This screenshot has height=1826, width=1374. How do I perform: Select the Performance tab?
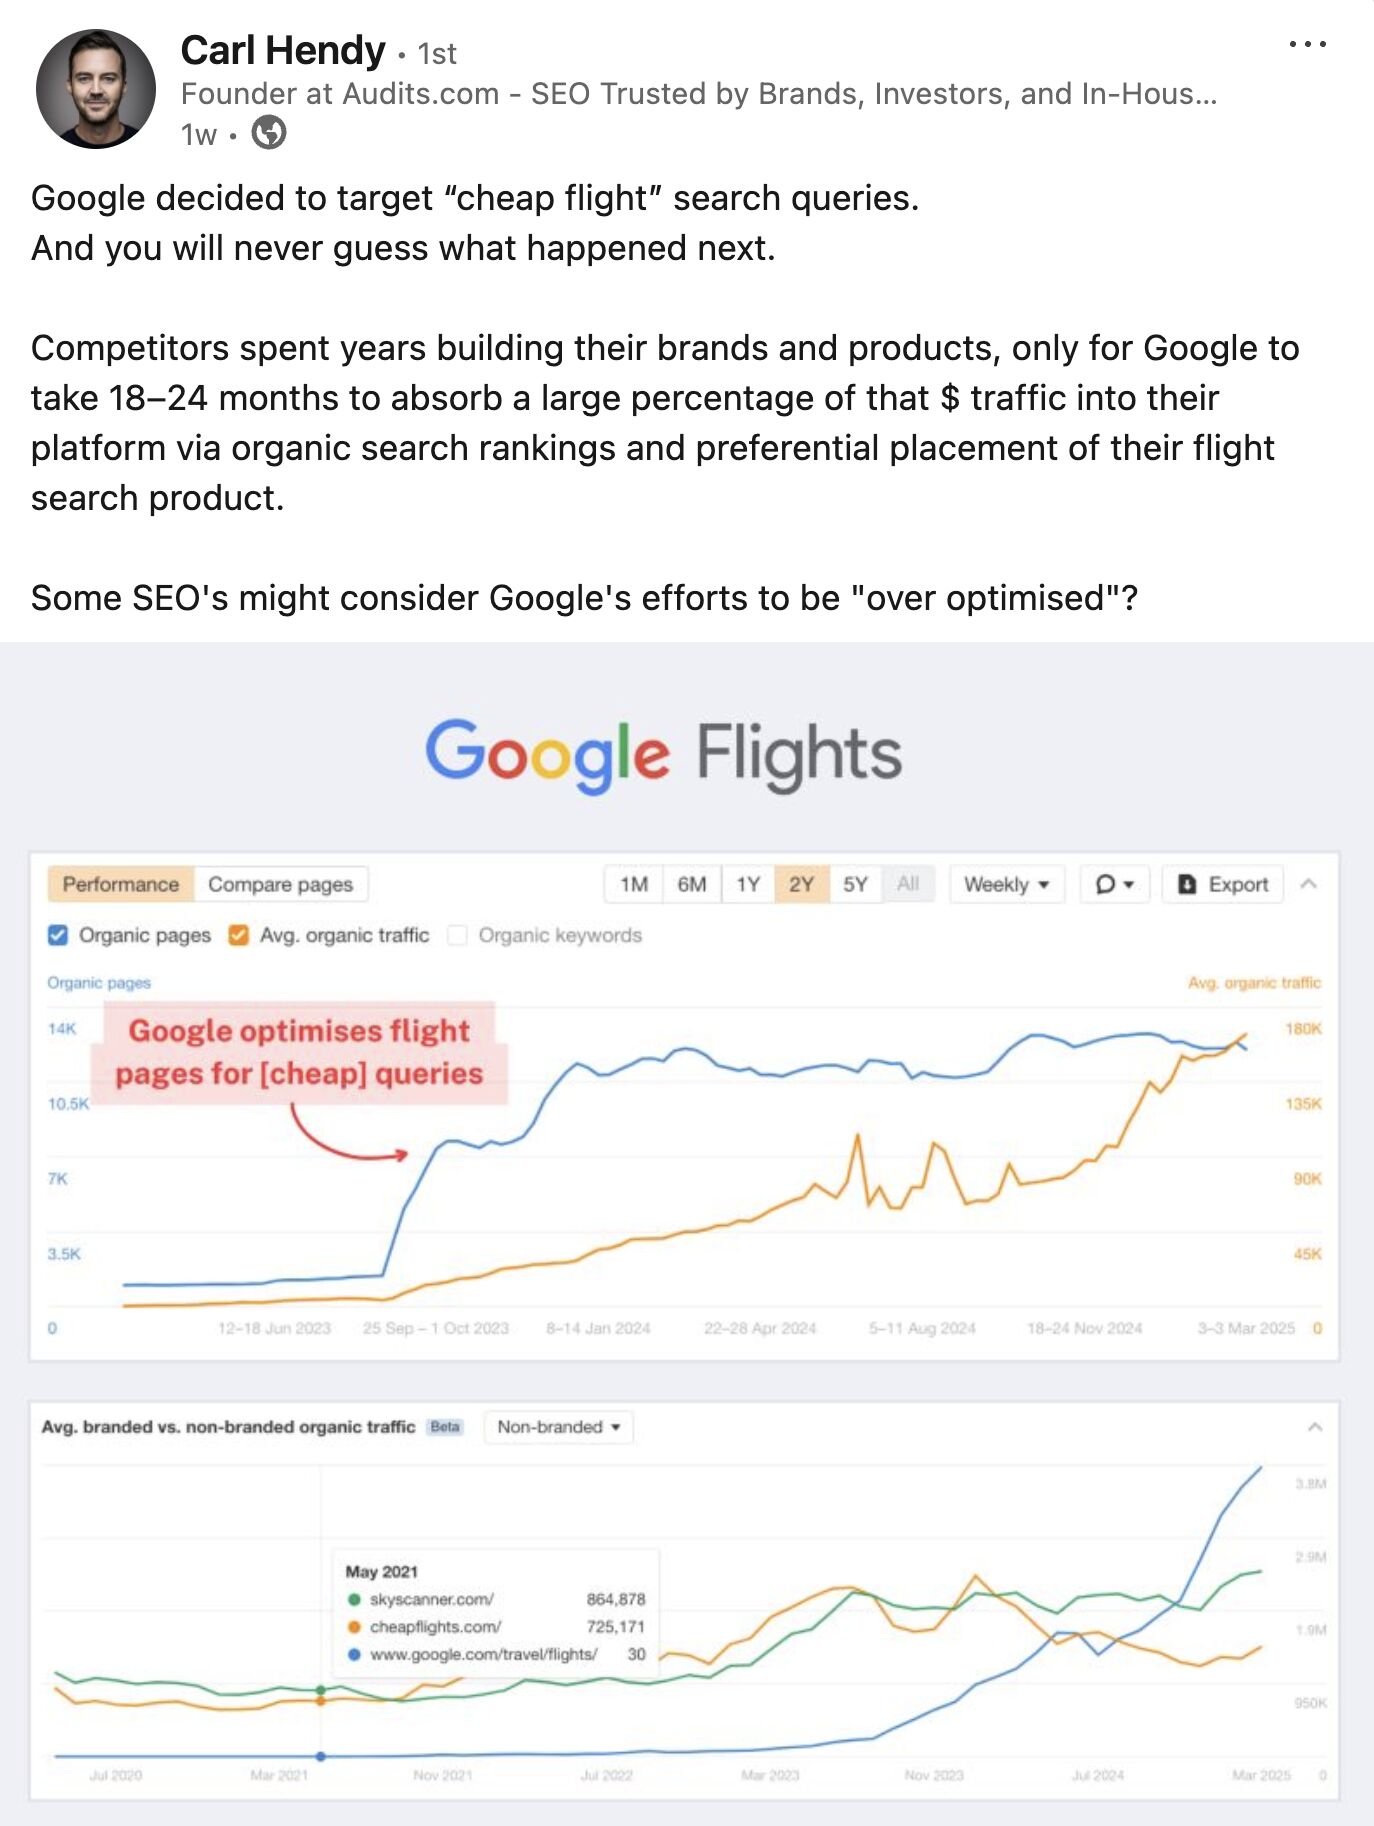point(121,884)
